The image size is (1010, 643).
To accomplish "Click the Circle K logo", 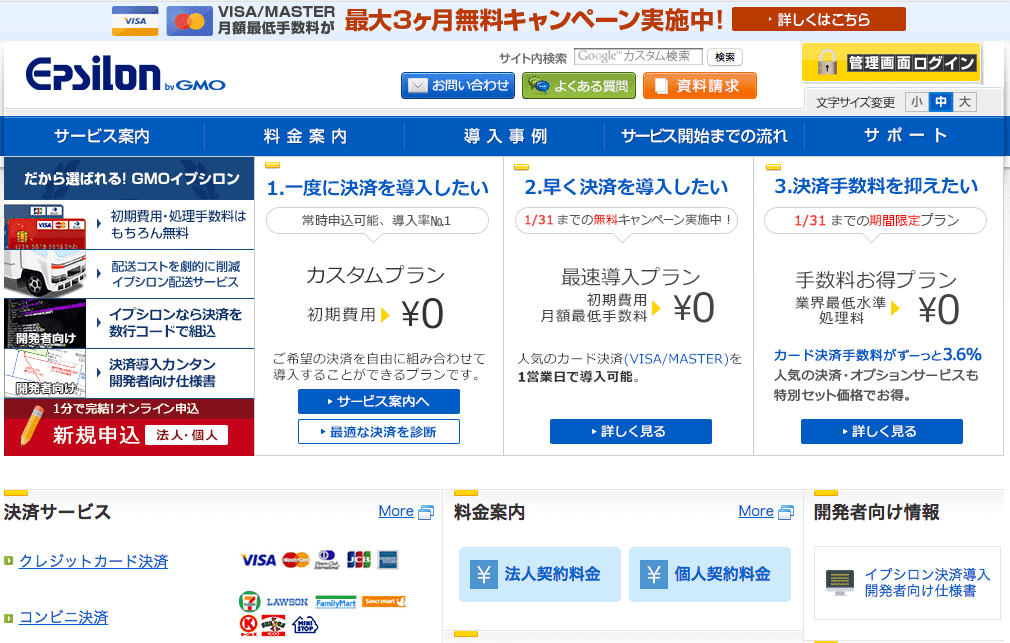I will click(249, 624).
